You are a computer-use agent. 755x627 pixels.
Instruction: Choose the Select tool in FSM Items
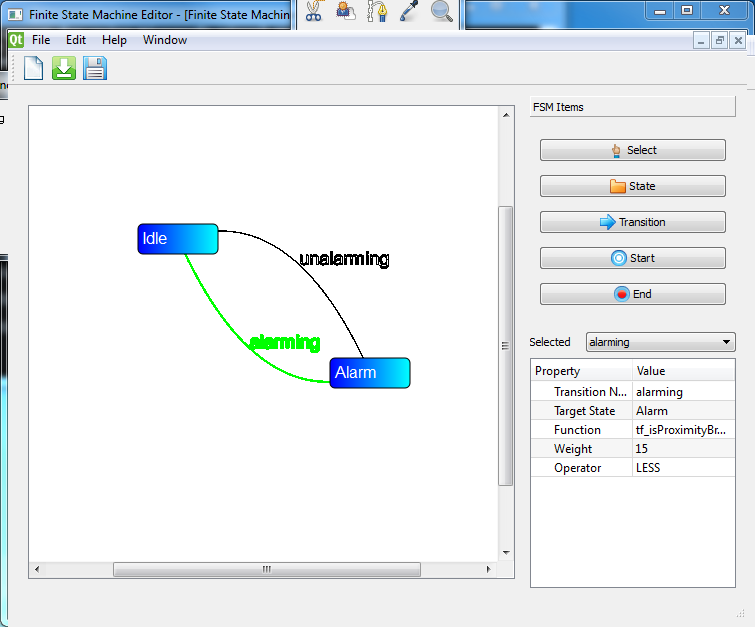(632, 150)
